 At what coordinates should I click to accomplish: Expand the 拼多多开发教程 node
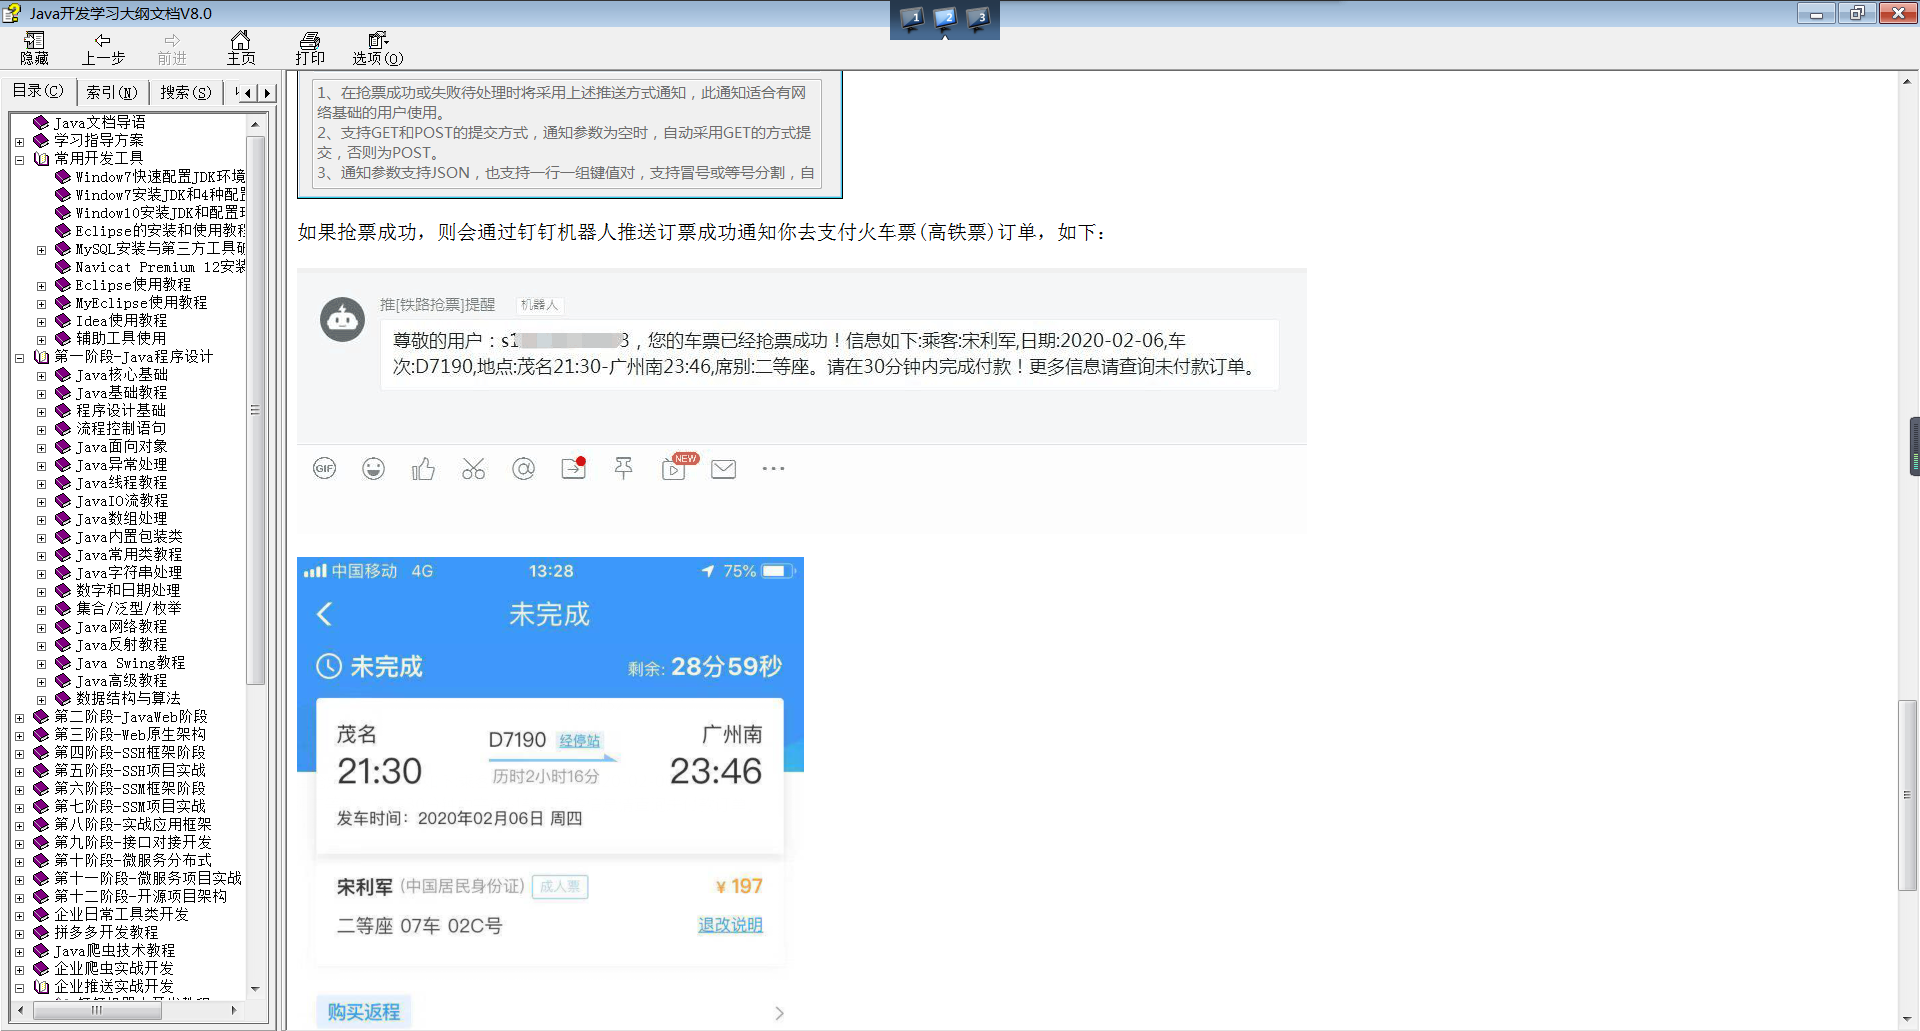(x=19, y=933)
